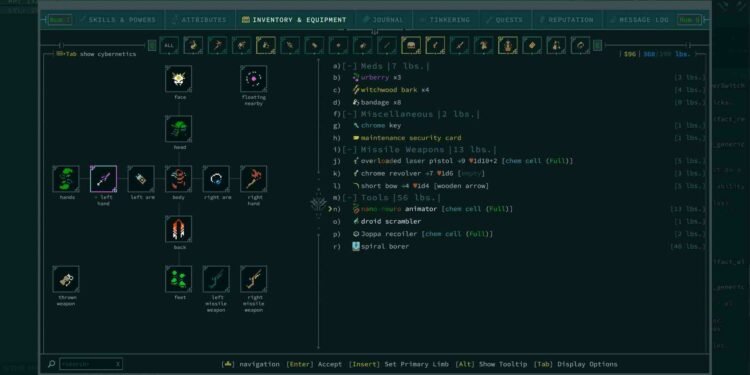Screen dimensions: 750x375
Task: Open the Message Log tab
Action: click(639, 20)
